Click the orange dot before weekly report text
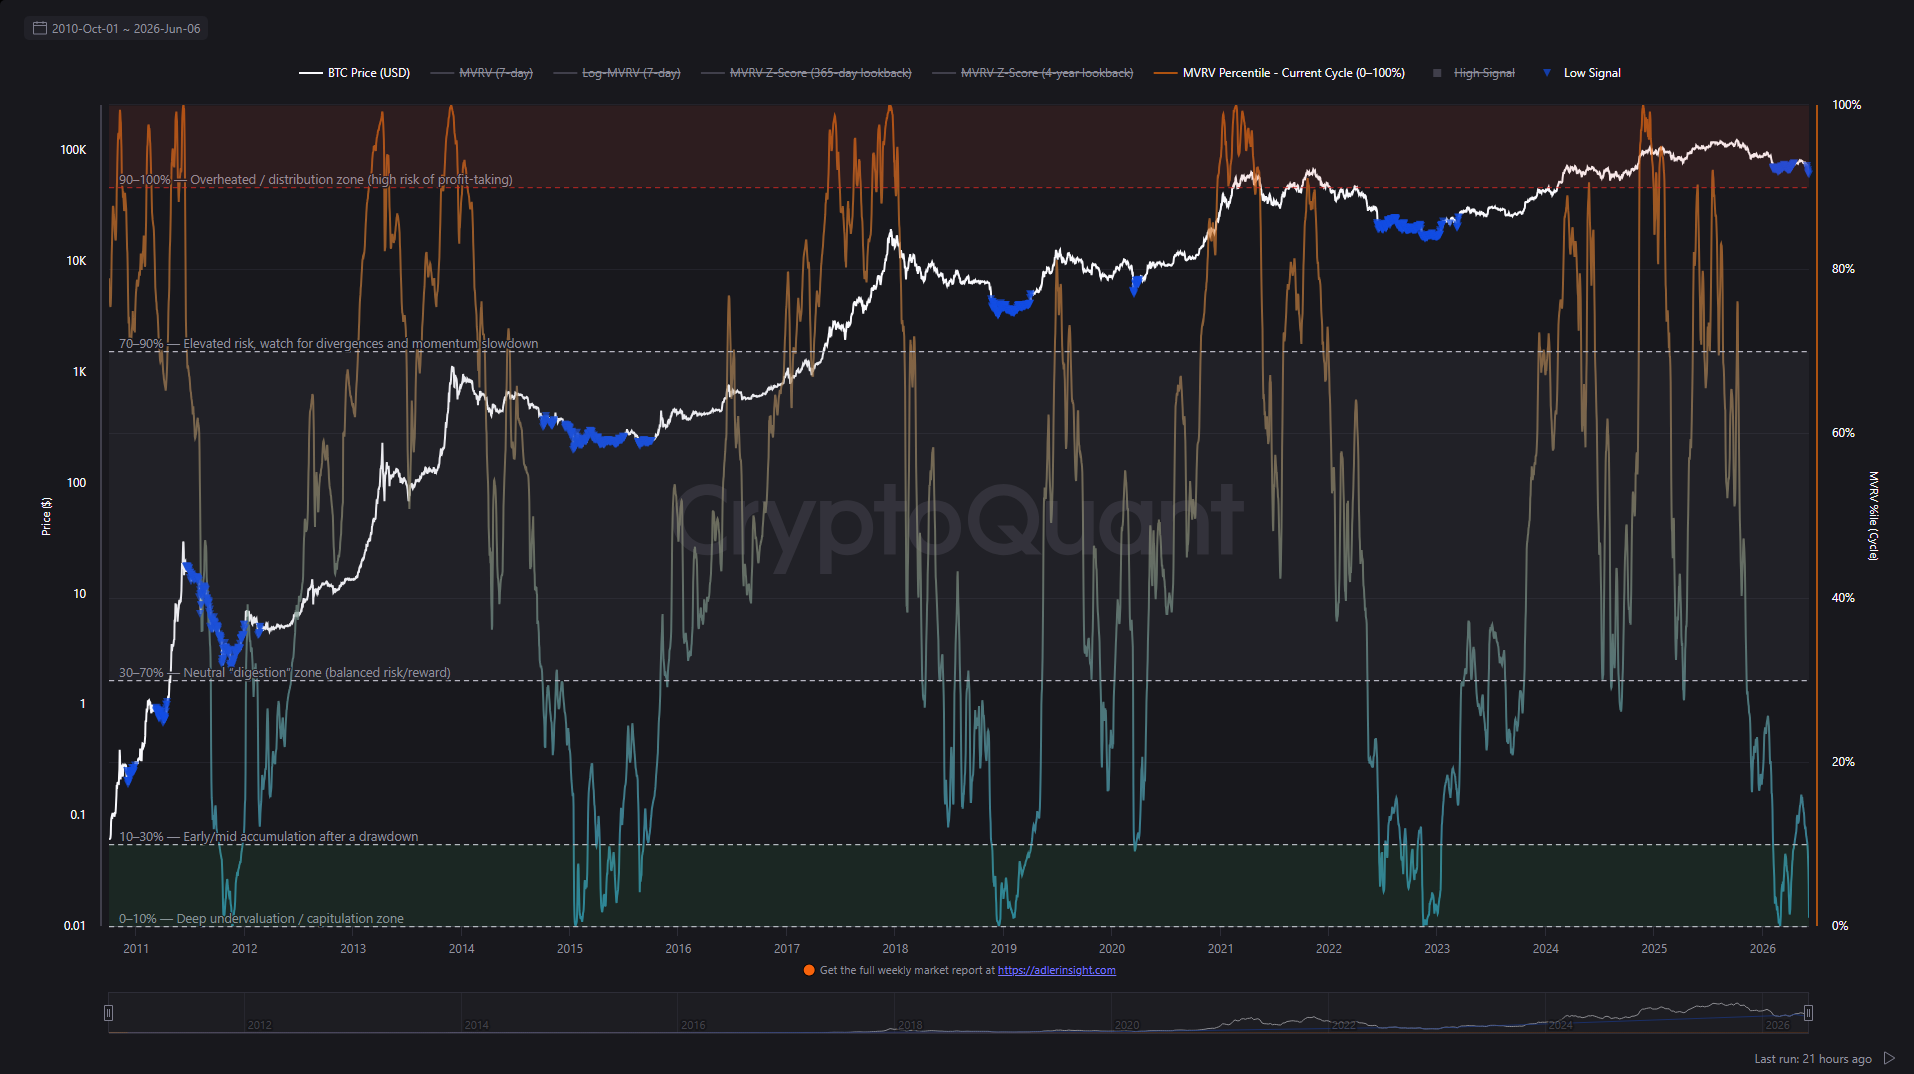This screenshot has height=1074, width=1914. (x=809, y=970)
